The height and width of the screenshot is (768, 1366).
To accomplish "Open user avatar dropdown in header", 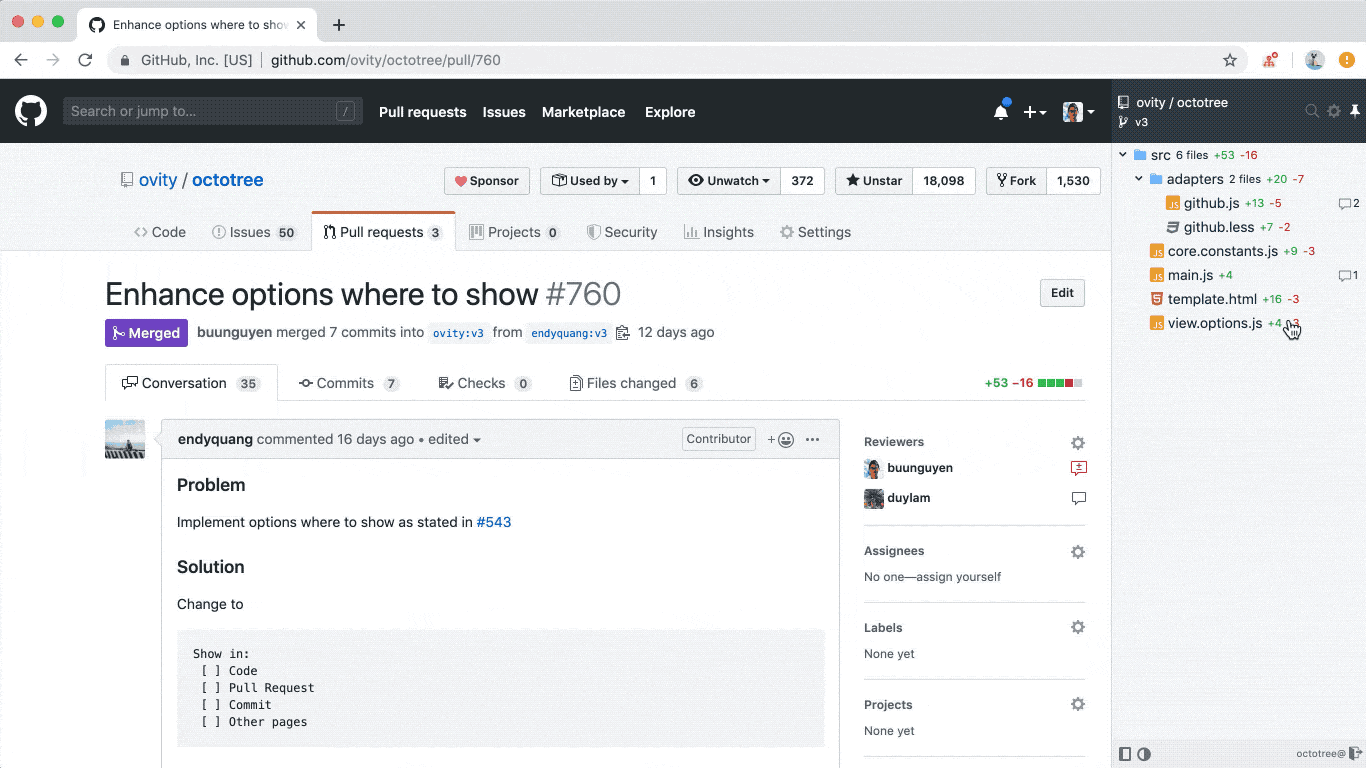I will click(x=1078, y=112).
